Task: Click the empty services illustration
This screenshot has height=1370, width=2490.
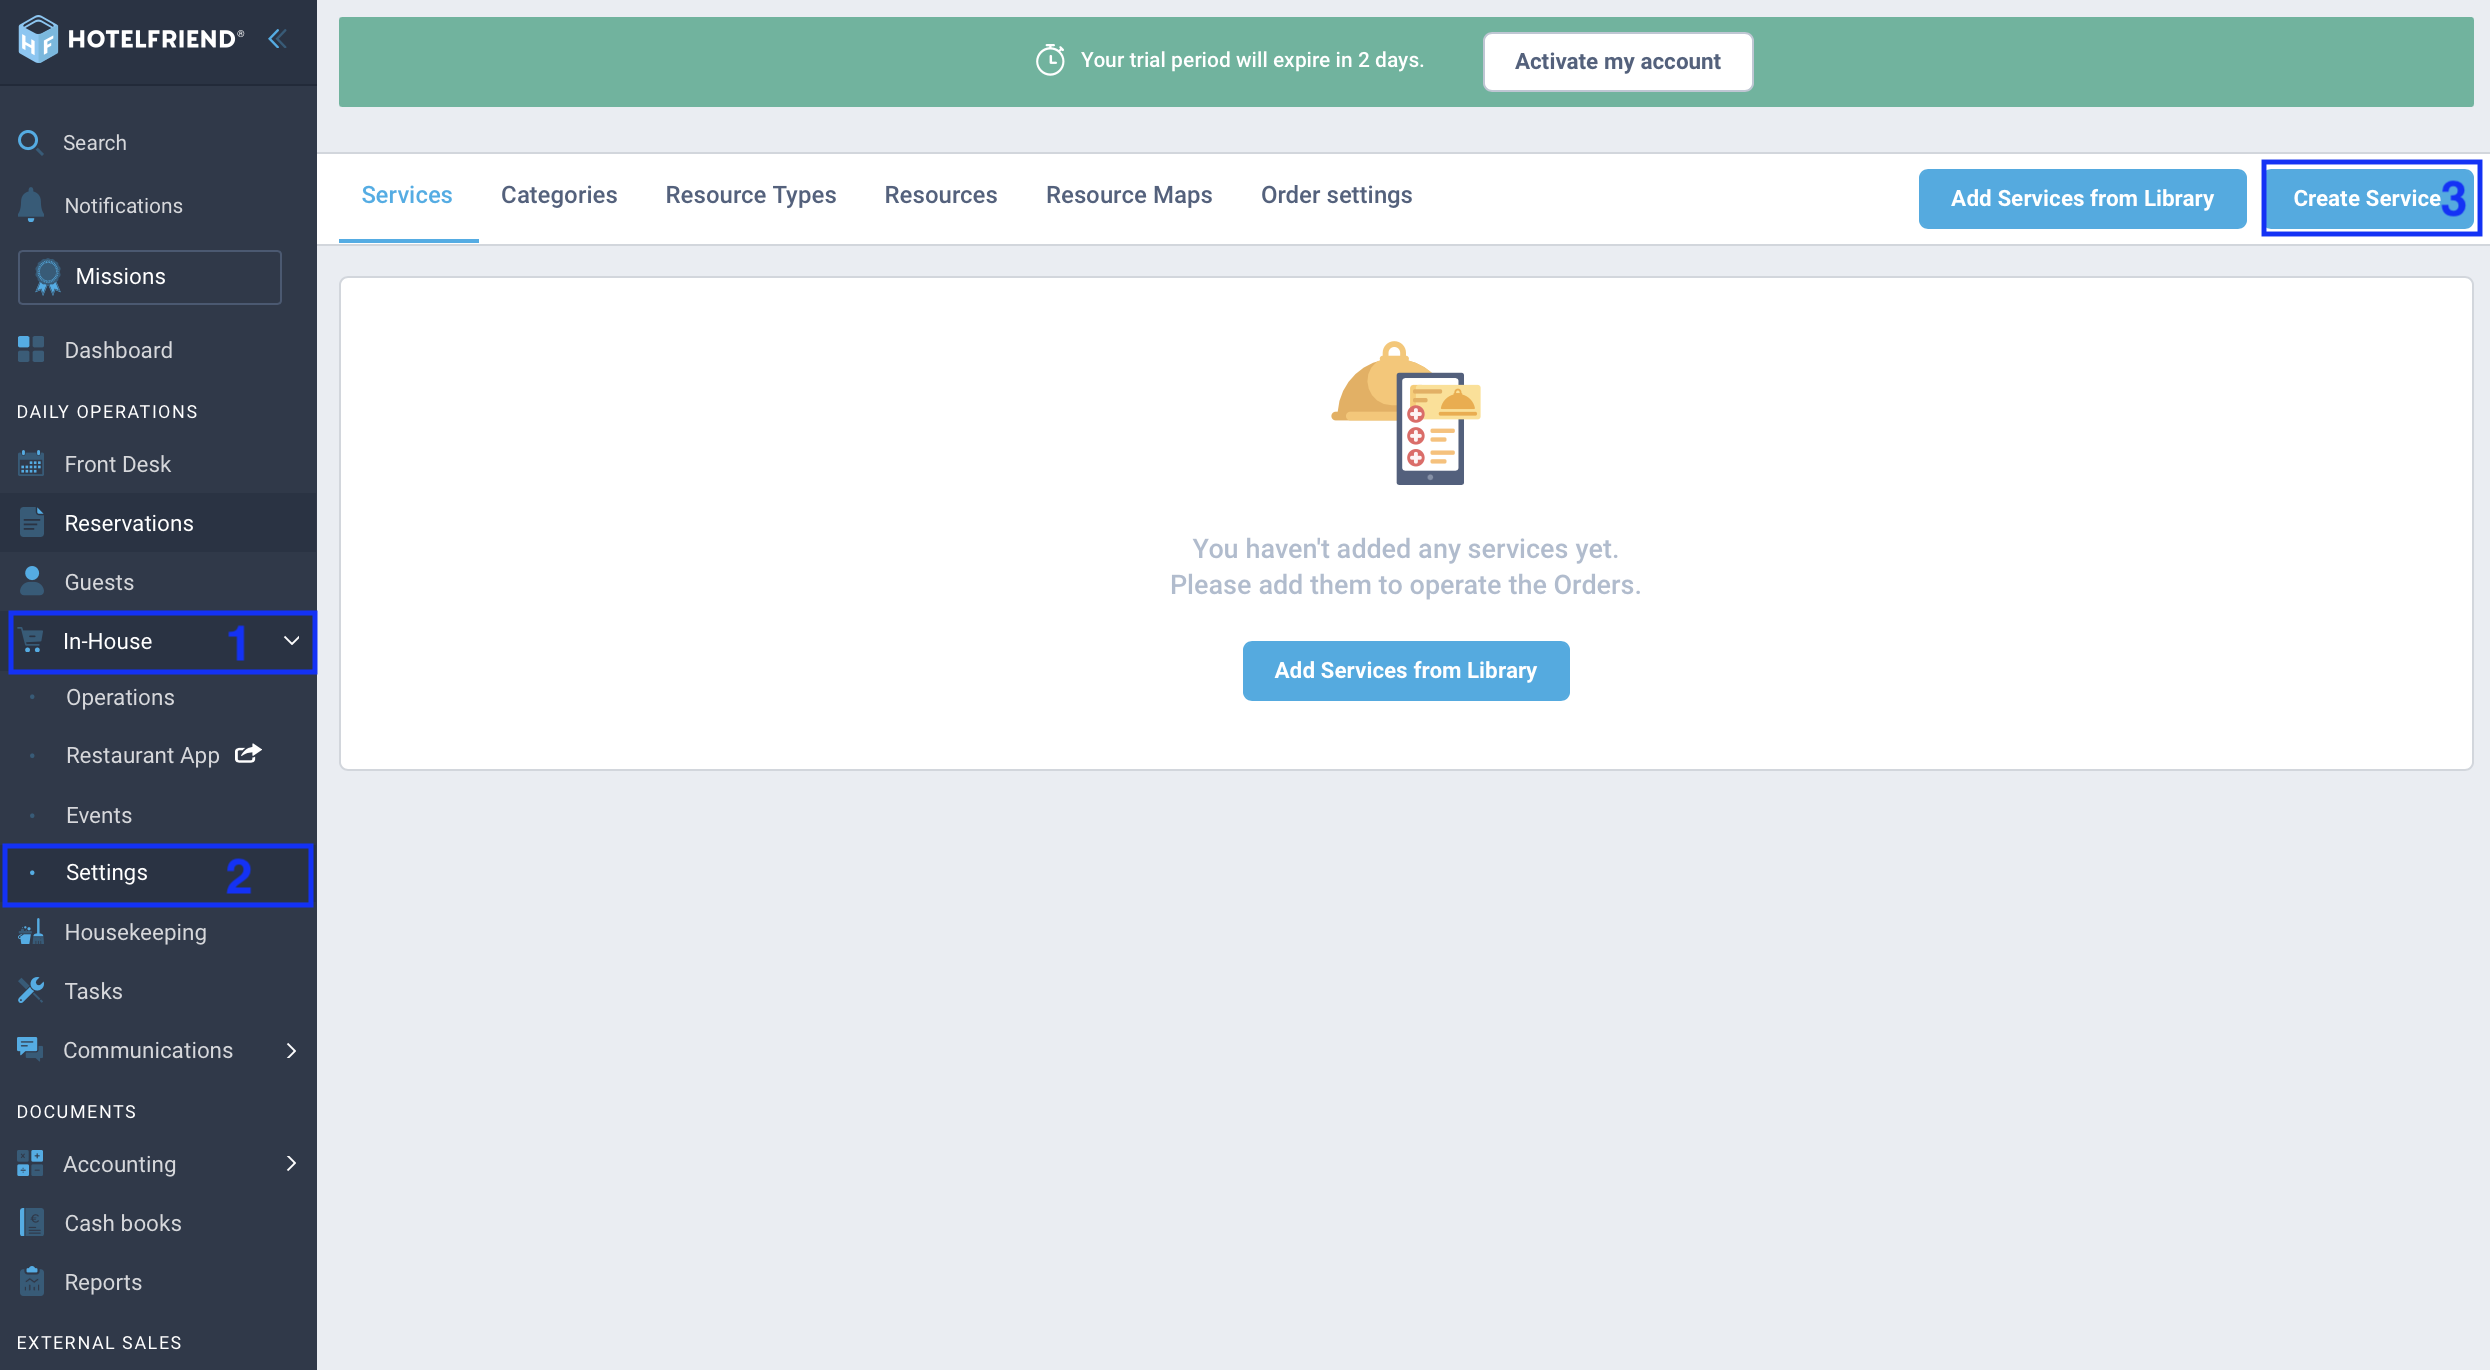Action: [x=1406, y=413]
